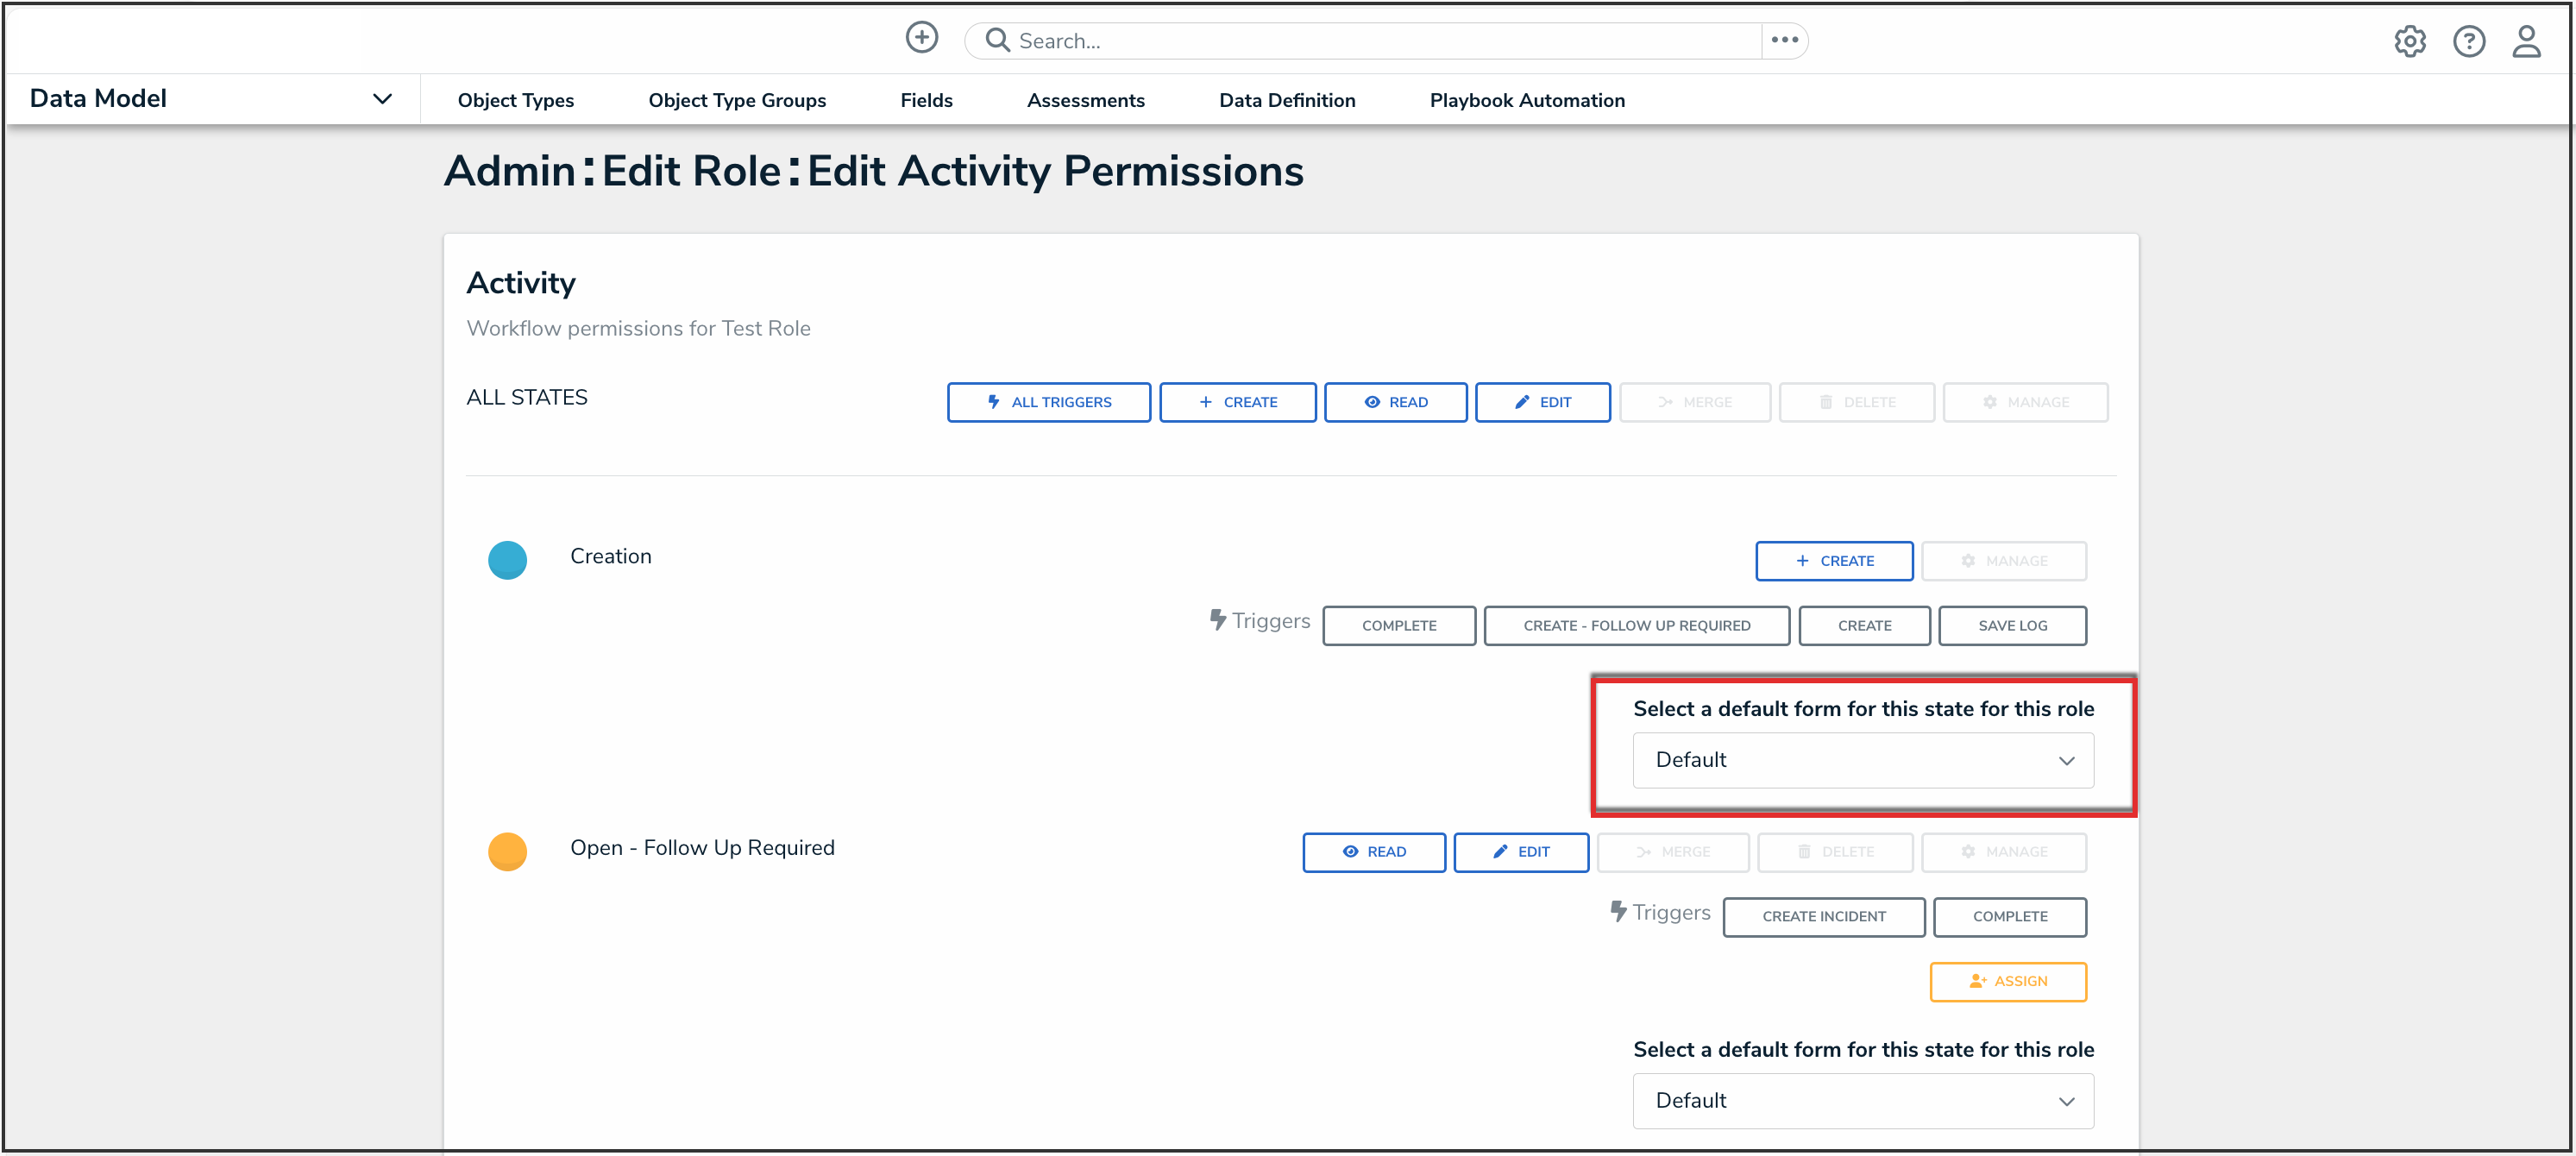Click the blue Creation state color circle
This screenshot has height=1156, width=2576.
coord(507,559)
